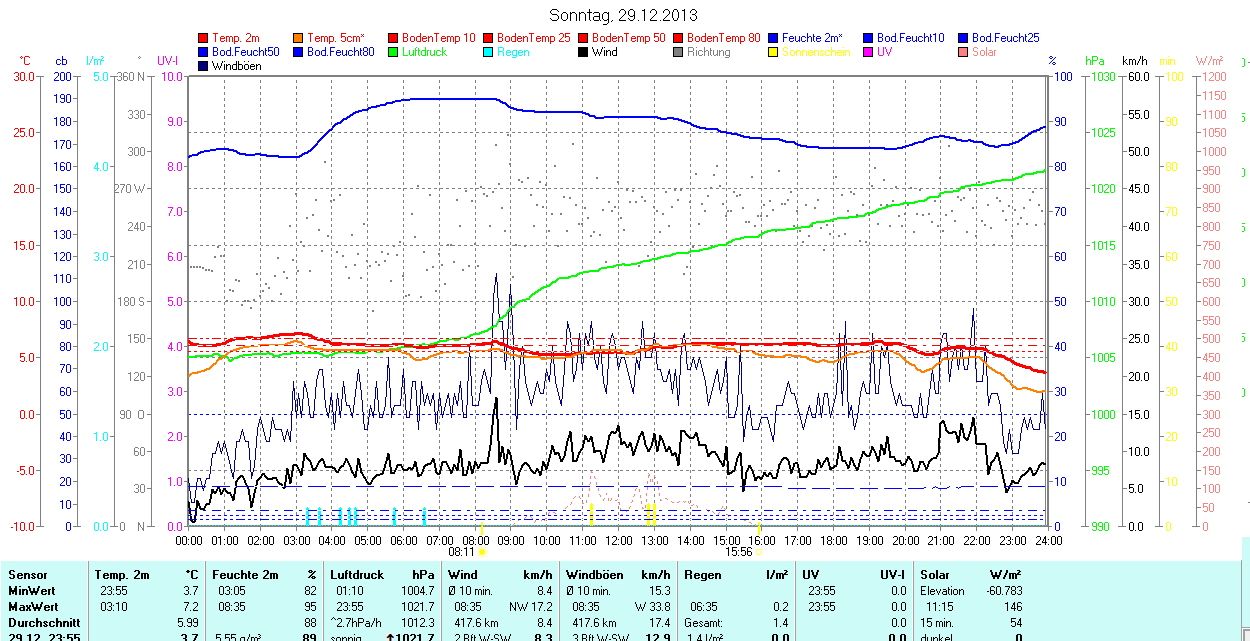Click the yellow min axis unit label
Viewport: 1250px width, 641px height.
pyautogui.click(x=1167, y=62)
